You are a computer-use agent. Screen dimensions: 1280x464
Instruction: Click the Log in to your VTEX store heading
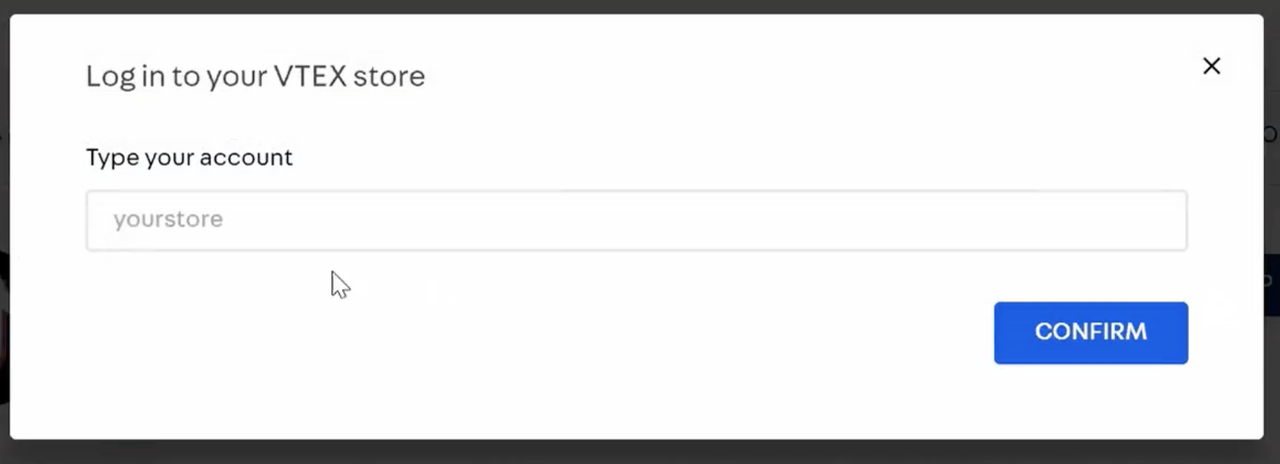click(x=255, y=76)
